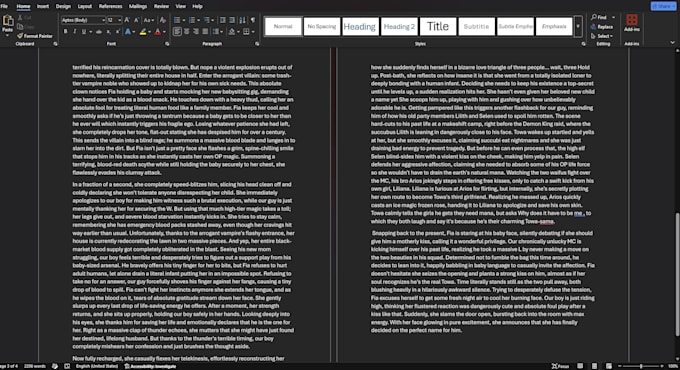Apply the Normal style
The image size is (680, 370).
[x=283, y=26]
